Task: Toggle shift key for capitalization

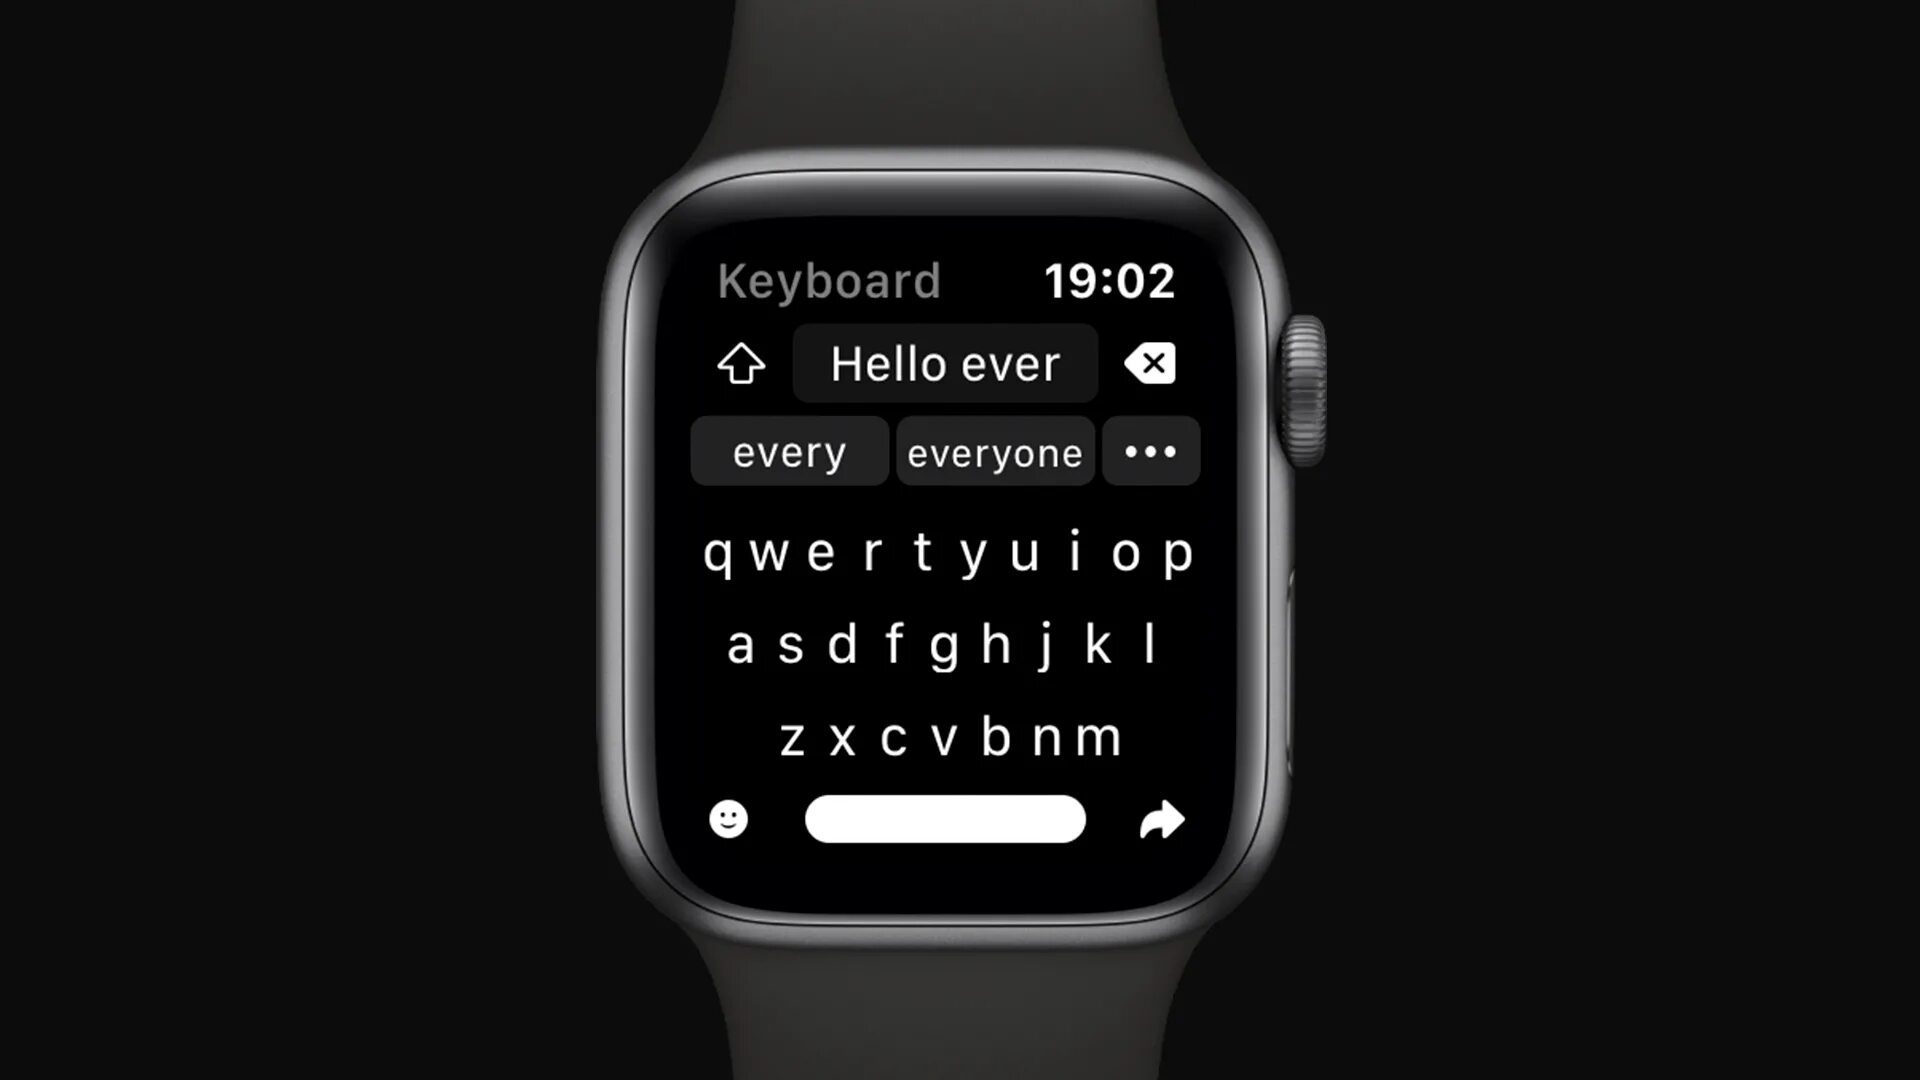Action: [741, 364]
